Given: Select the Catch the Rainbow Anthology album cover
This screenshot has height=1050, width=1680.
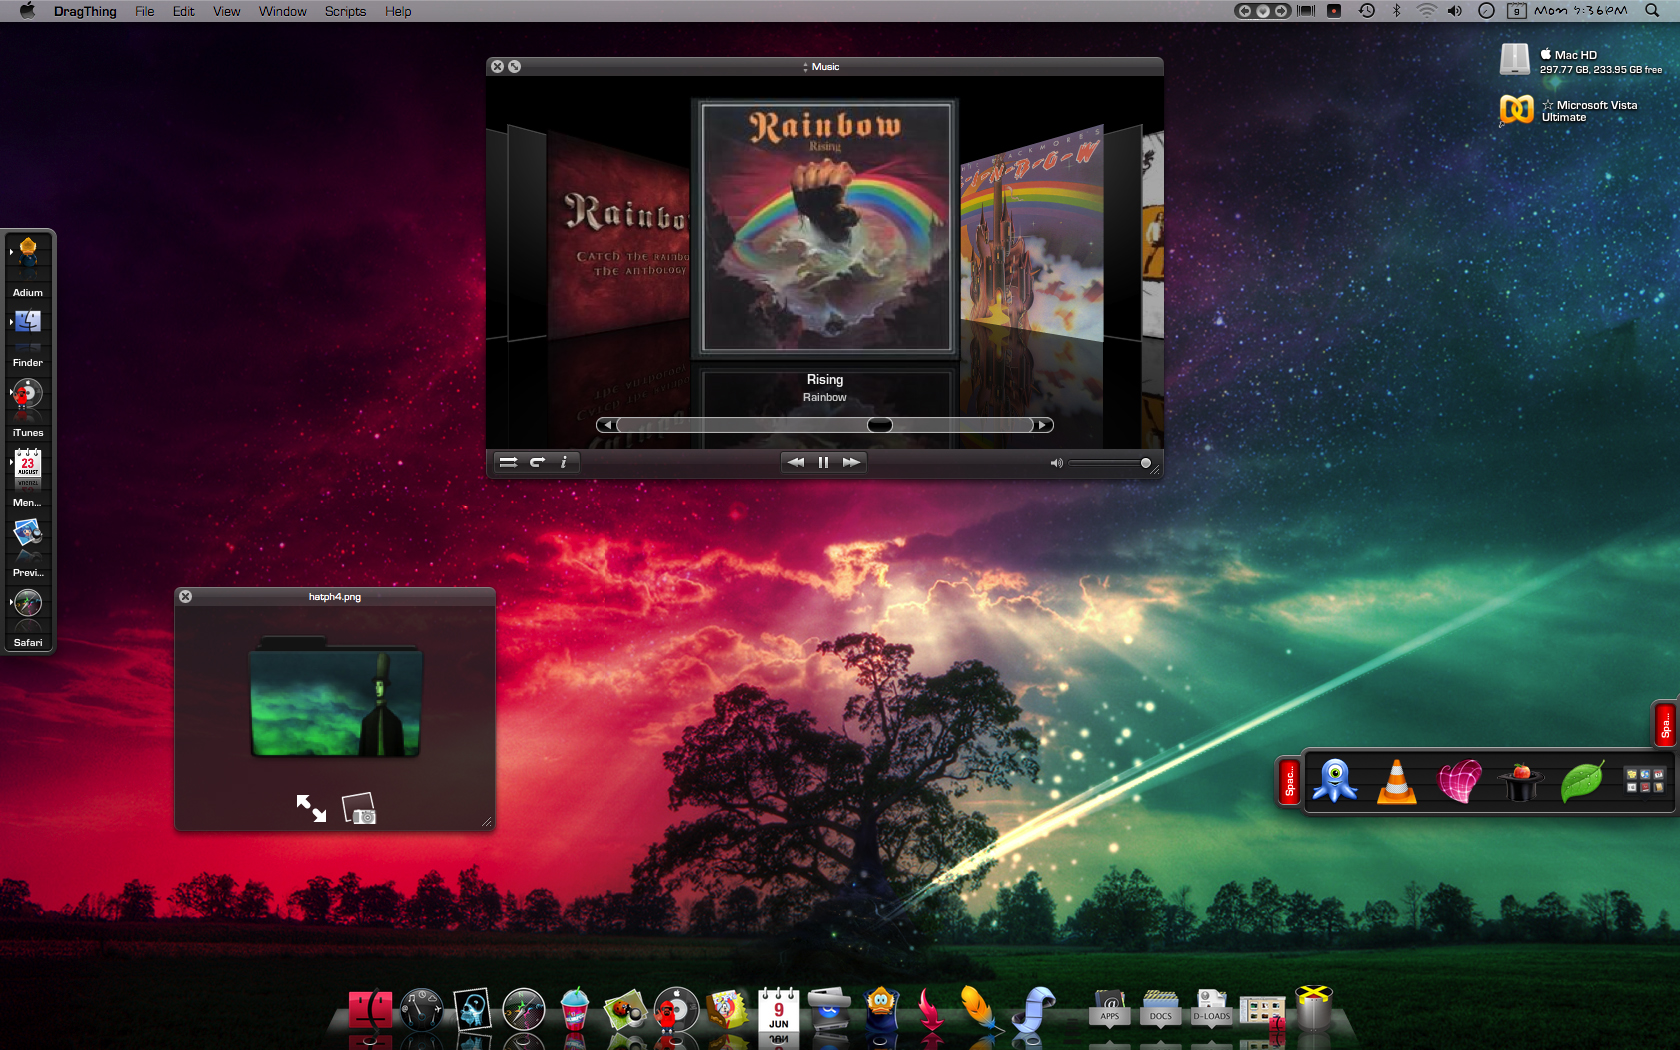Looking at the screenshot, I should (x=619, y=235).
